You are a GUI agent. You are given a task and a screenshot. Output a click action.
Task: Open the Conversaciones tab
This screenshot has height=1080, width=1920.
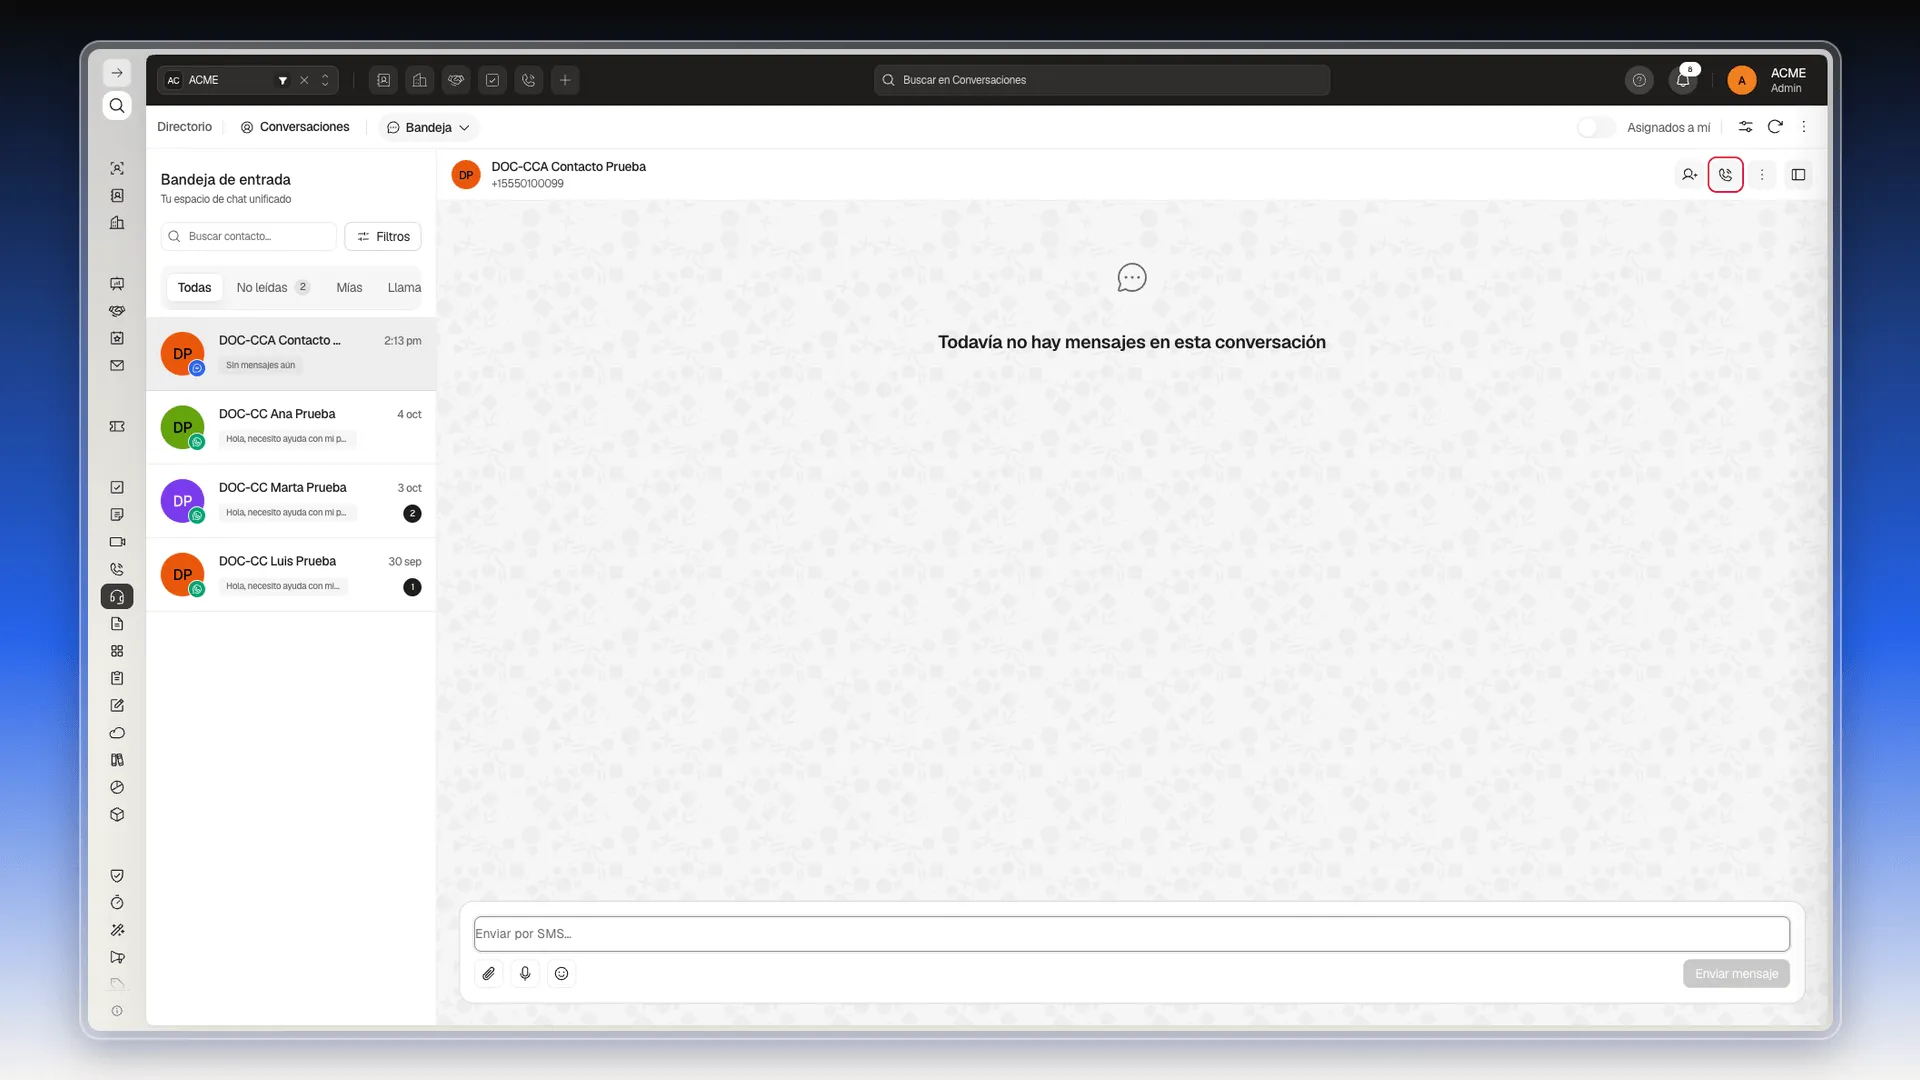pos(295,127)
